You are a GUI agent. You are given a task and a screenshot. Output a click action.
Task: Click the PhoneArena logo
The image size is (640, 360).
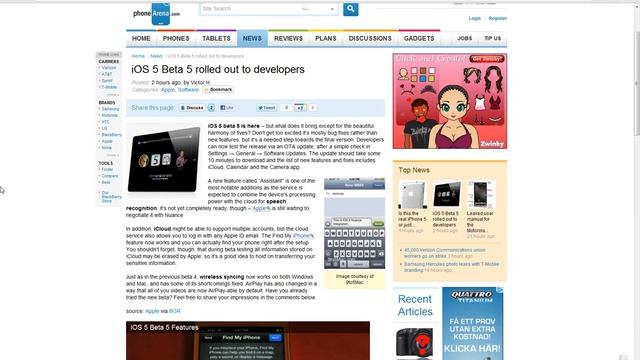click(x=156, y=13)
